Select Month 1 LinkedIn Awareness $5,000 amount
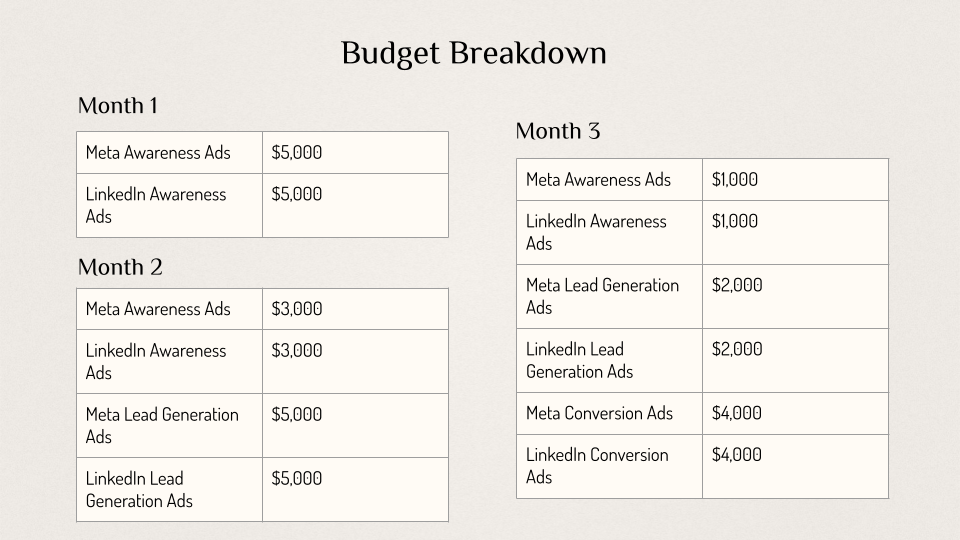Viewport: 960px width, 540px height. [297, 195]
